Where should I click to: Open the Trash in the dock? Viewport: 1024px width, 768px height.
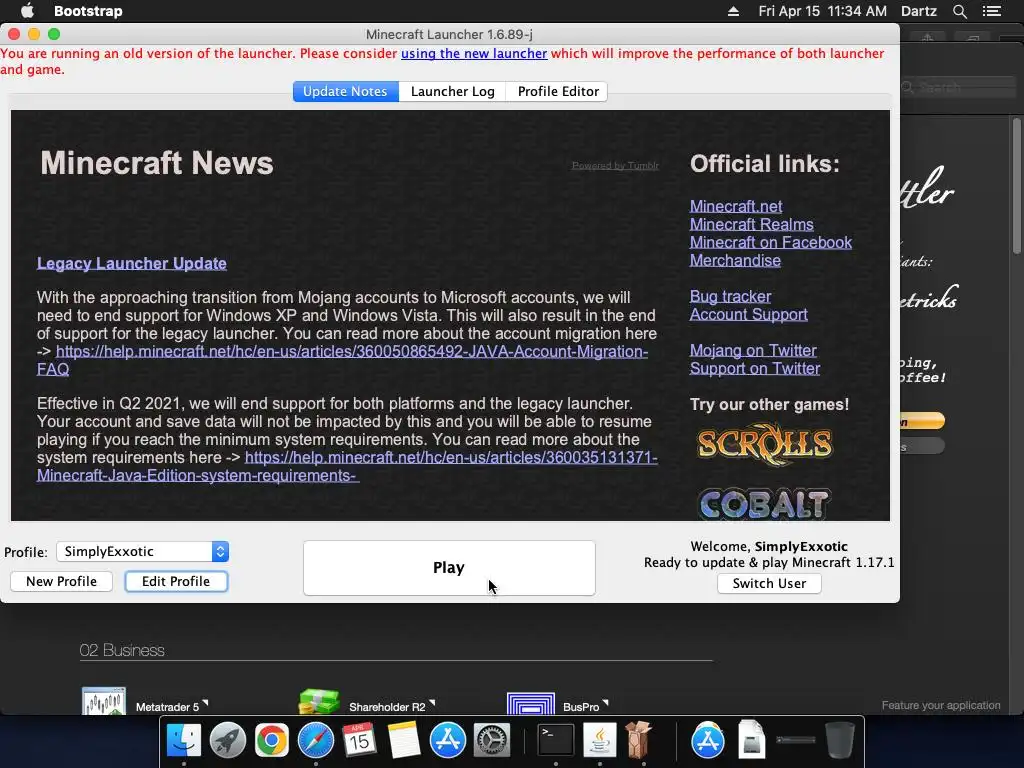coord(839,740)
